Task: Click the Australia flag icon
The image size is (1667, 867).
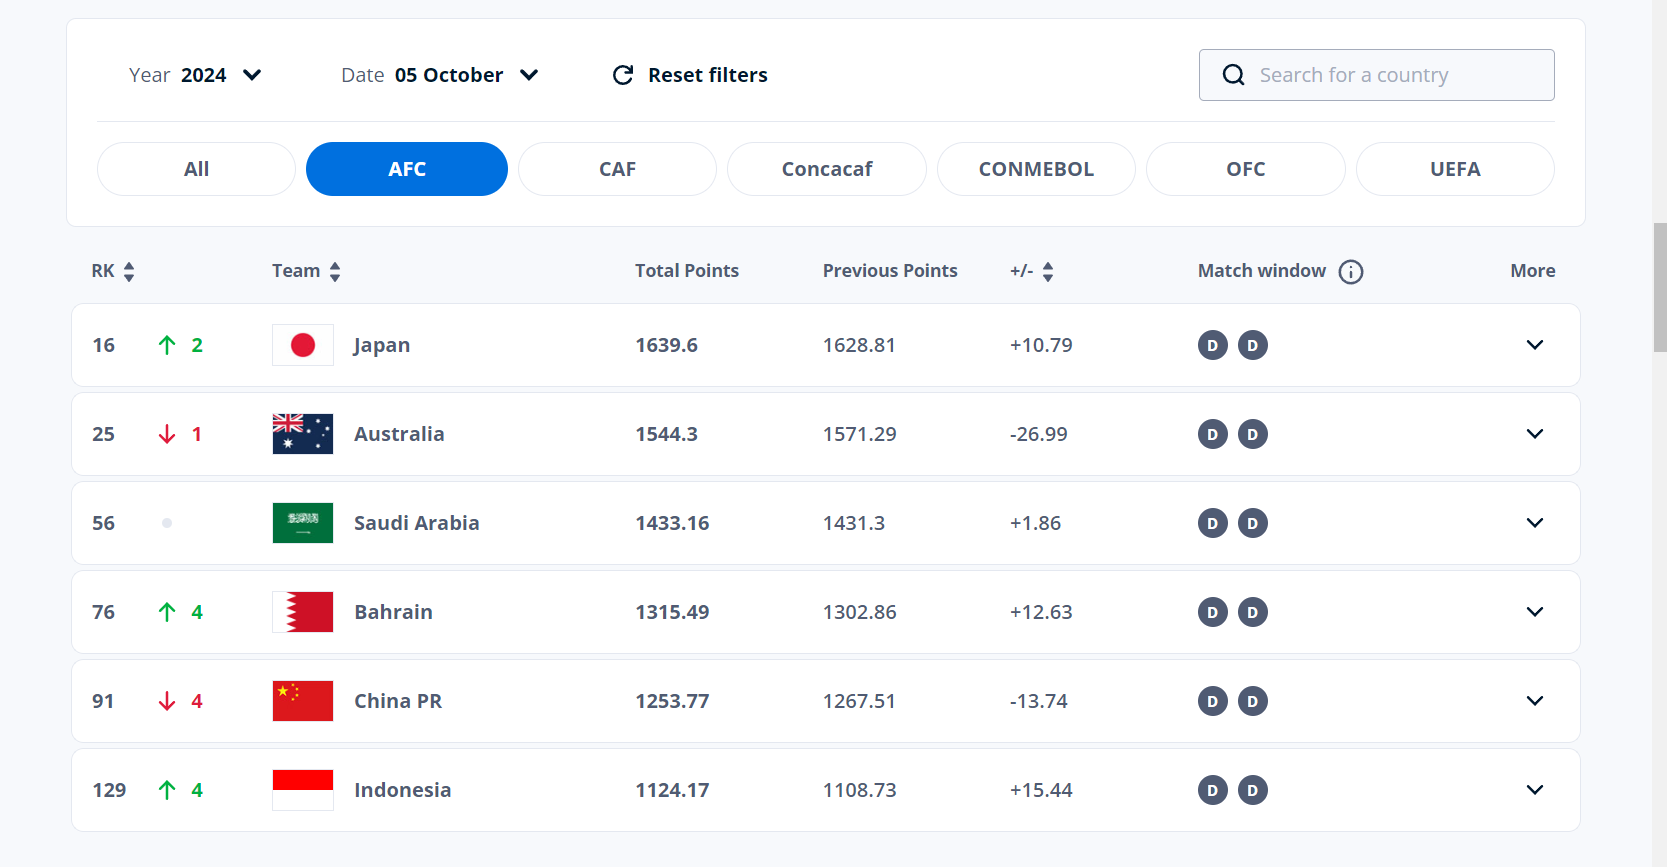Action: [x=303, y=434]
